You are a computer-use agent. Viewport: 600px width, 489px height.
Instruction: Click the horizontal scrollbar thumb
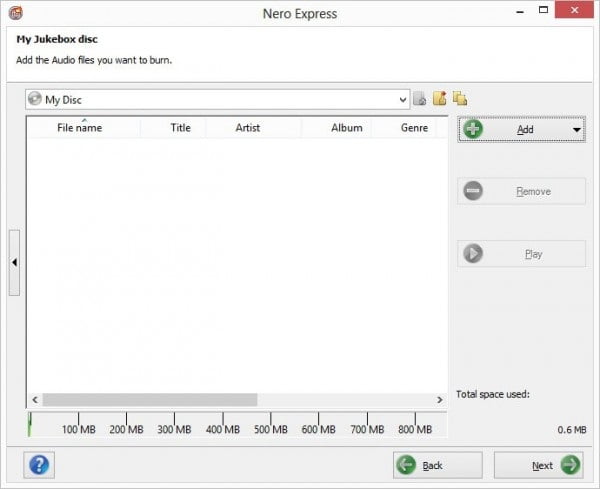pos(150,399)
